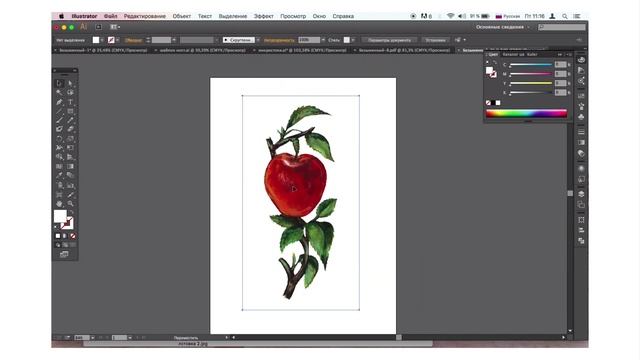
Task: Click the Установки button
Action: click(x=435, y=40)
